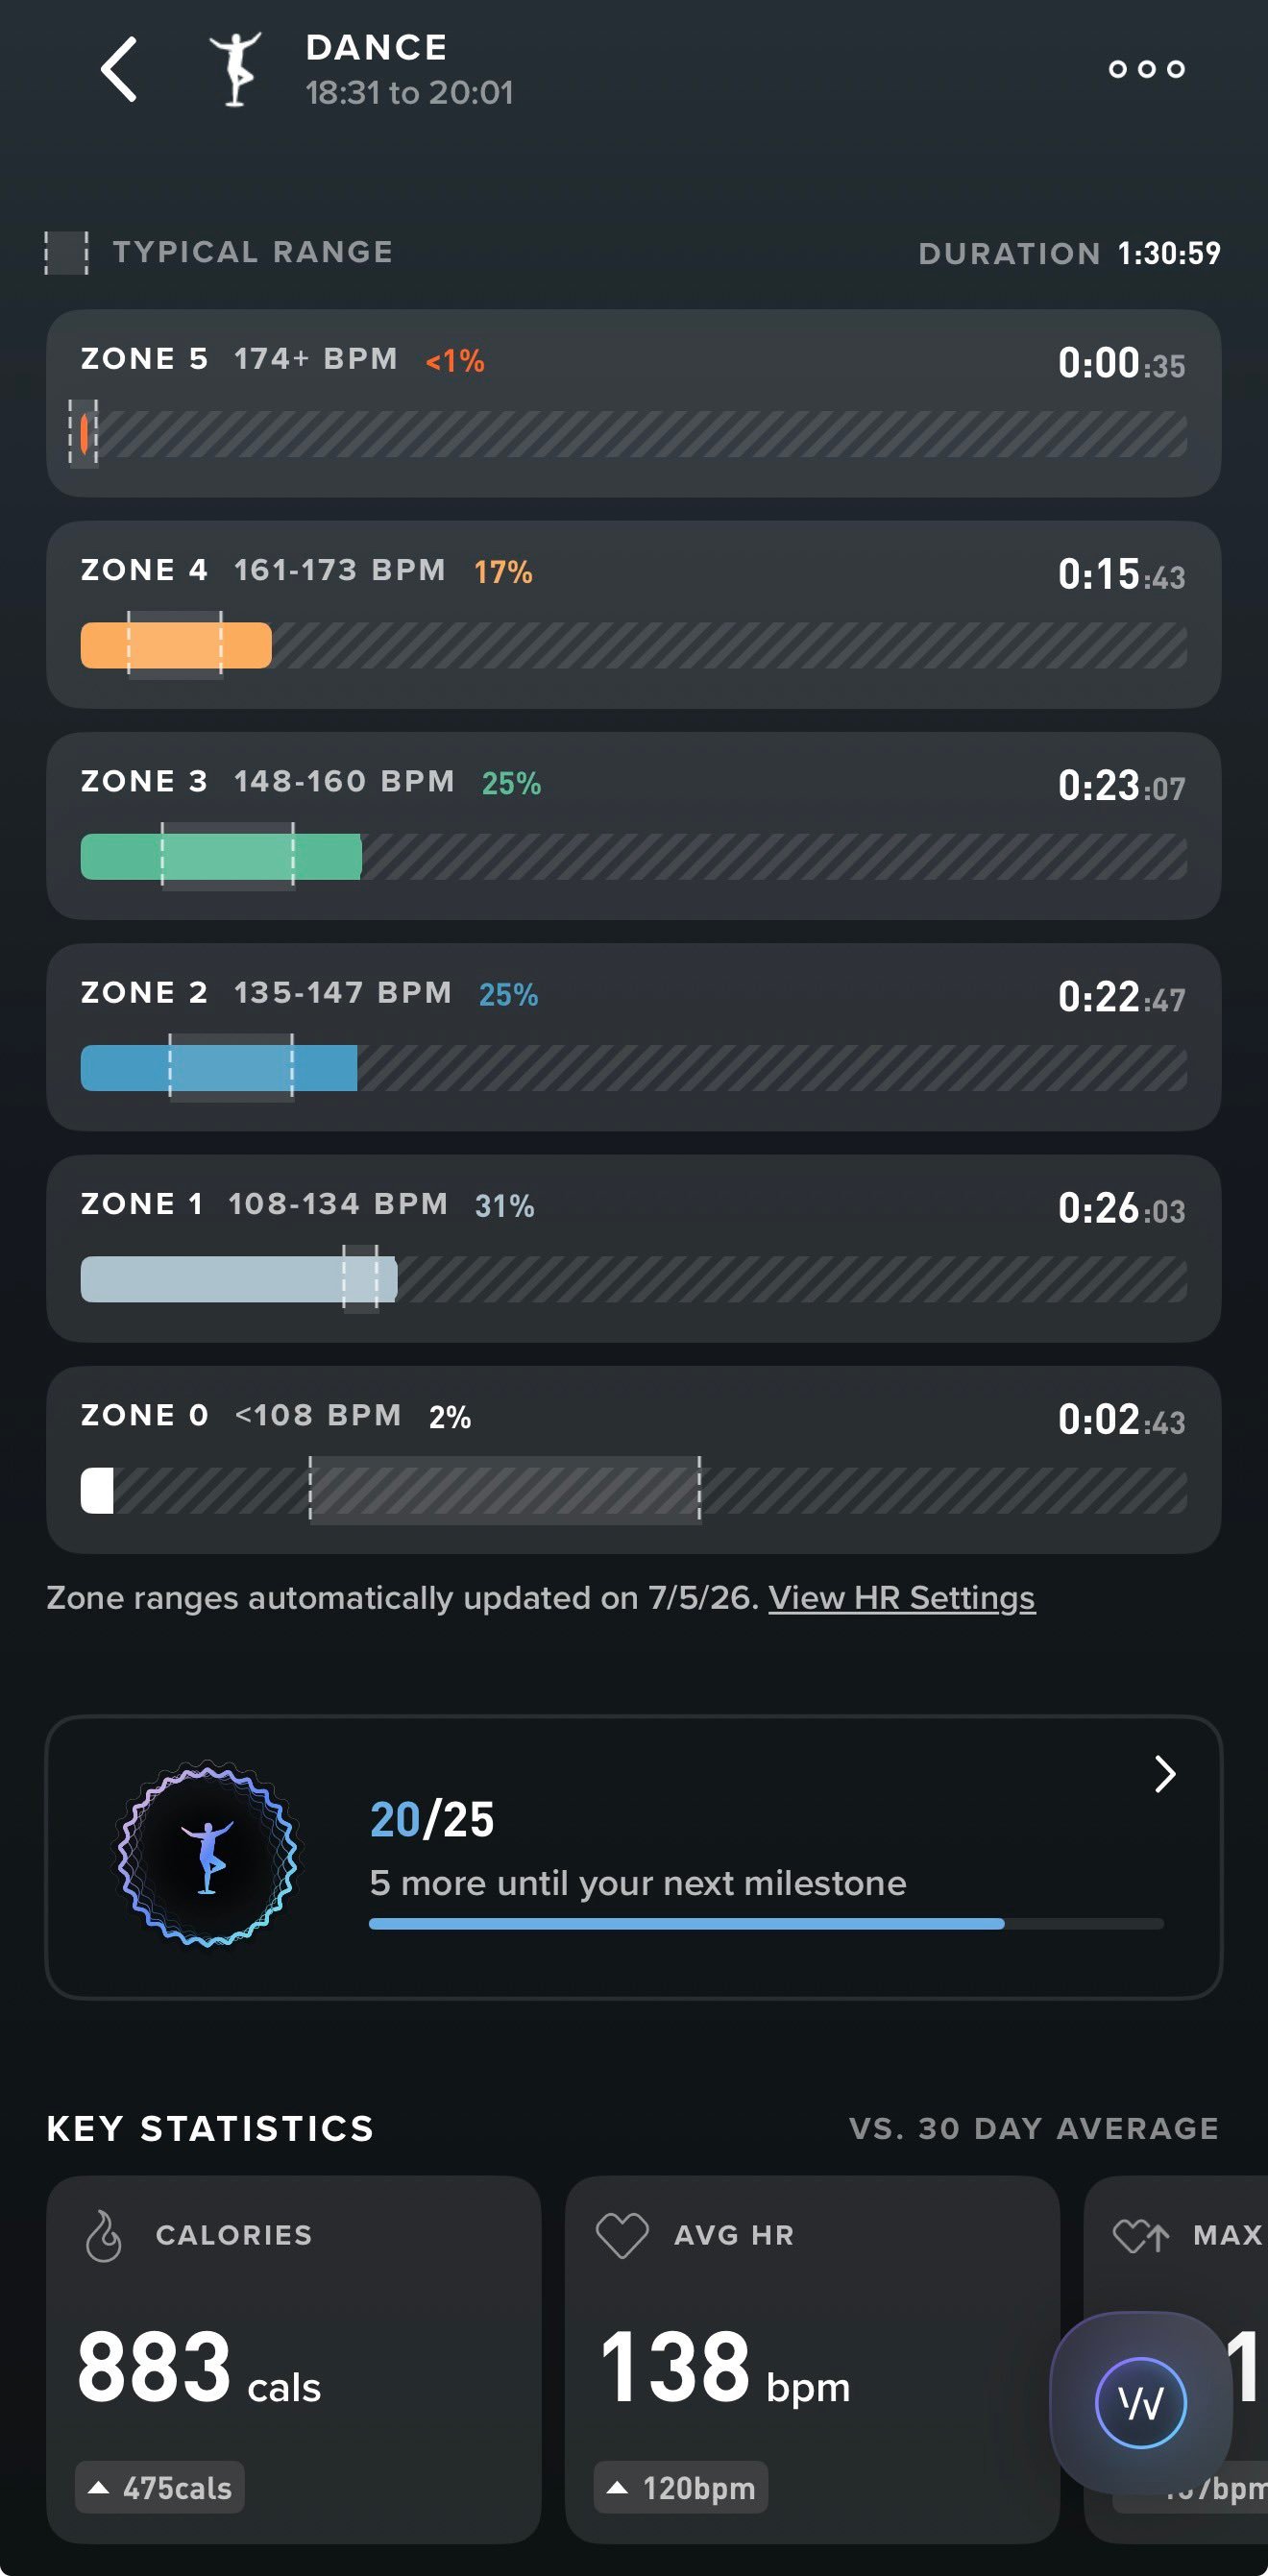Open the Zone 2 135-147 BPM row
This screenshot has width=1268, height=2576.
pos(634,1037)
